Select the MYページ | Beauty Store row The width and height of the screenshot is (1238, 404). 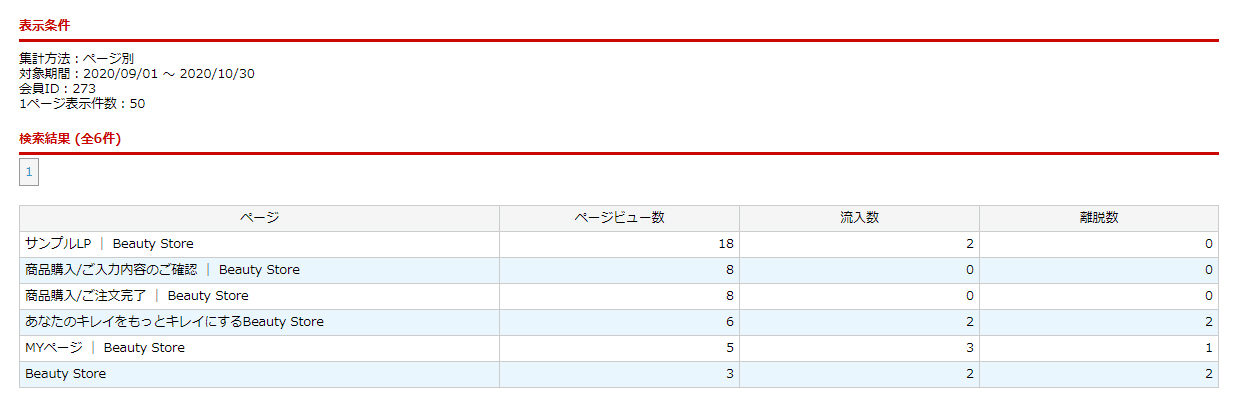coord(105,348)
